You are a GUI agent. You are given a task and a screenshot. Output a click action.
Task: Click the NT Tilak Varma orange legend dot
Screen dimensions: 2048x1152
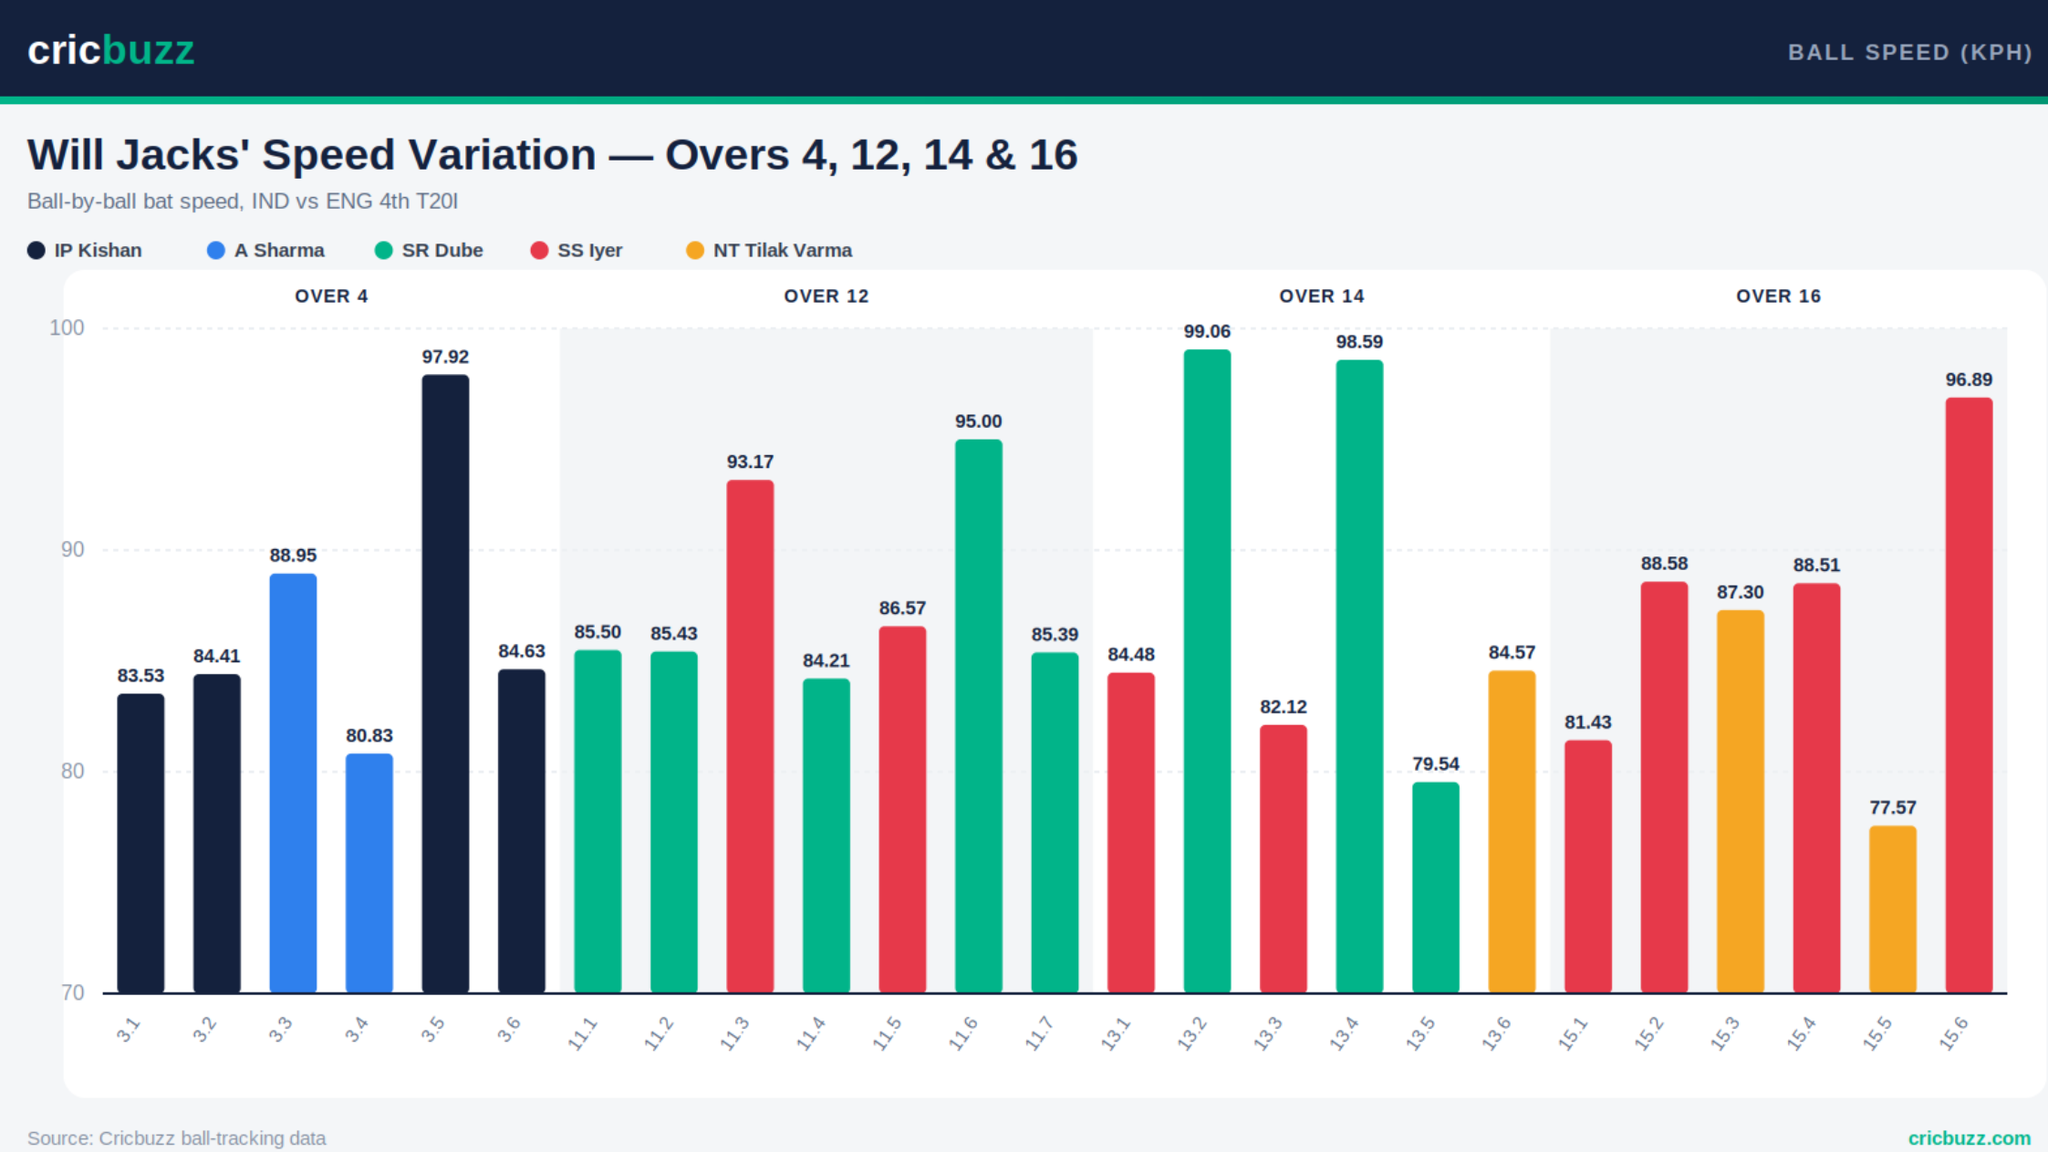click(695, 250)
